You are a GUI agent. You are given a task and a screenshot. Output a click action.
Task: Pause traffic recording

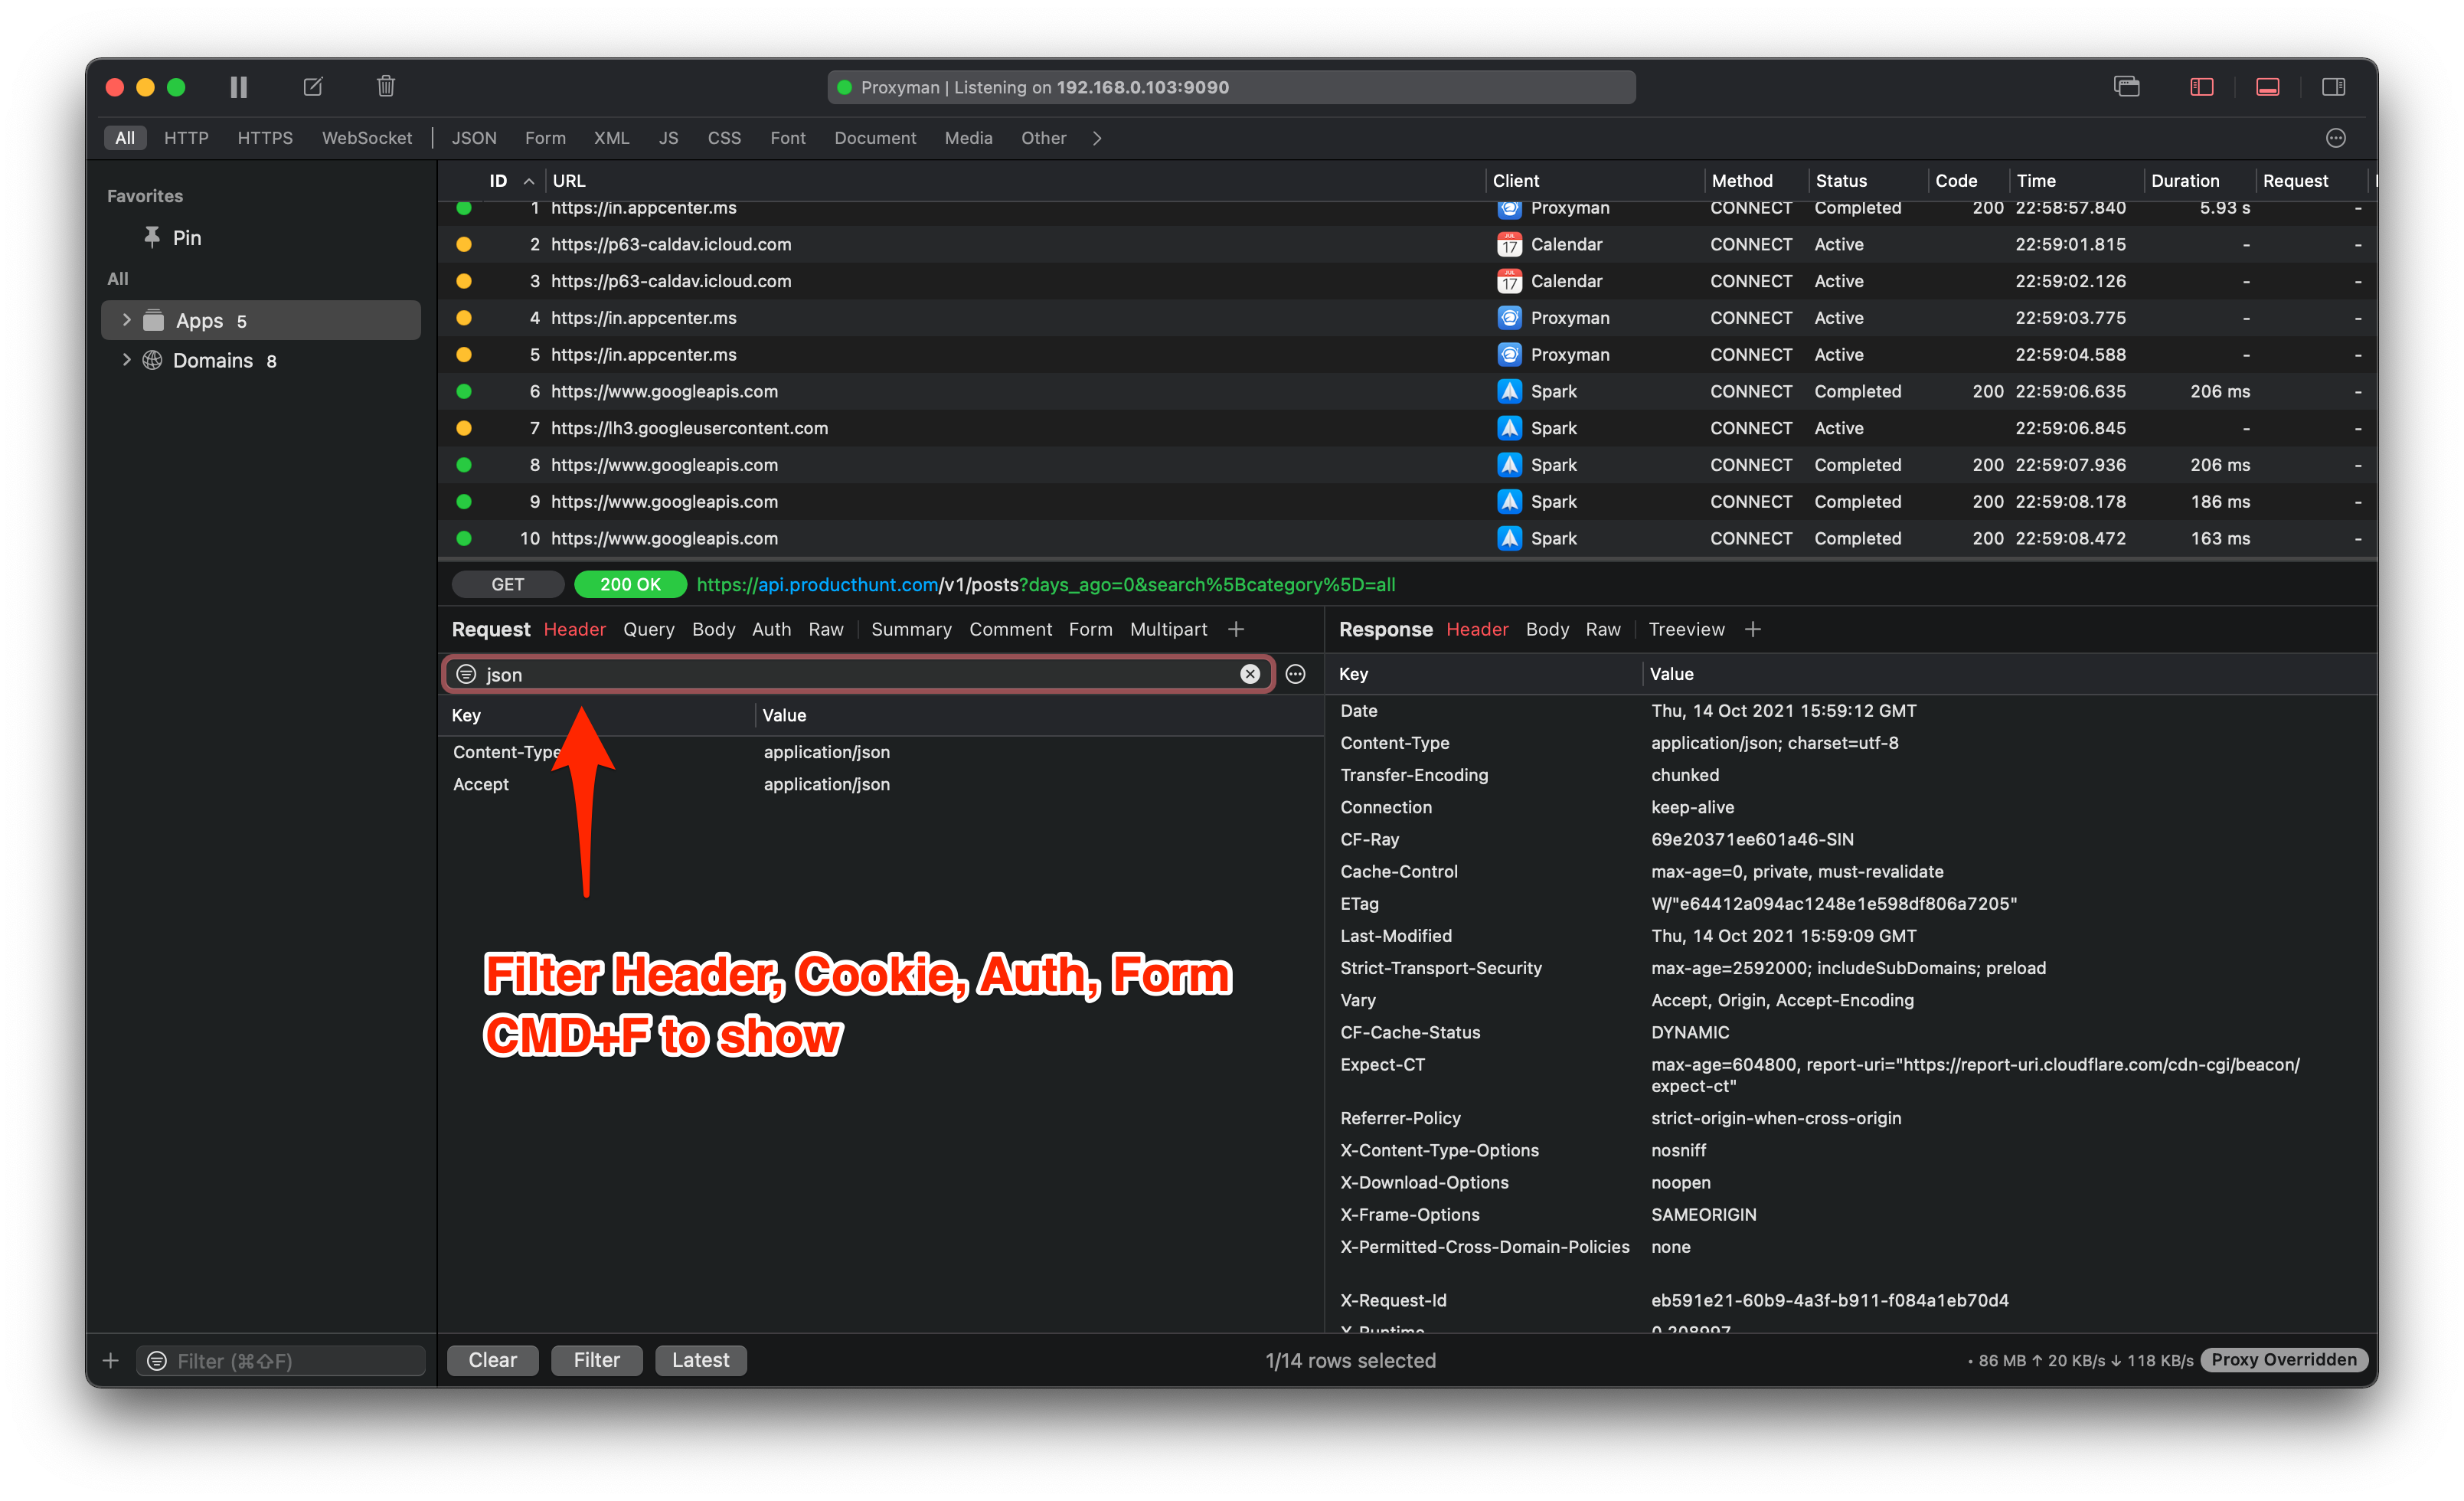[x=238, y=87]
